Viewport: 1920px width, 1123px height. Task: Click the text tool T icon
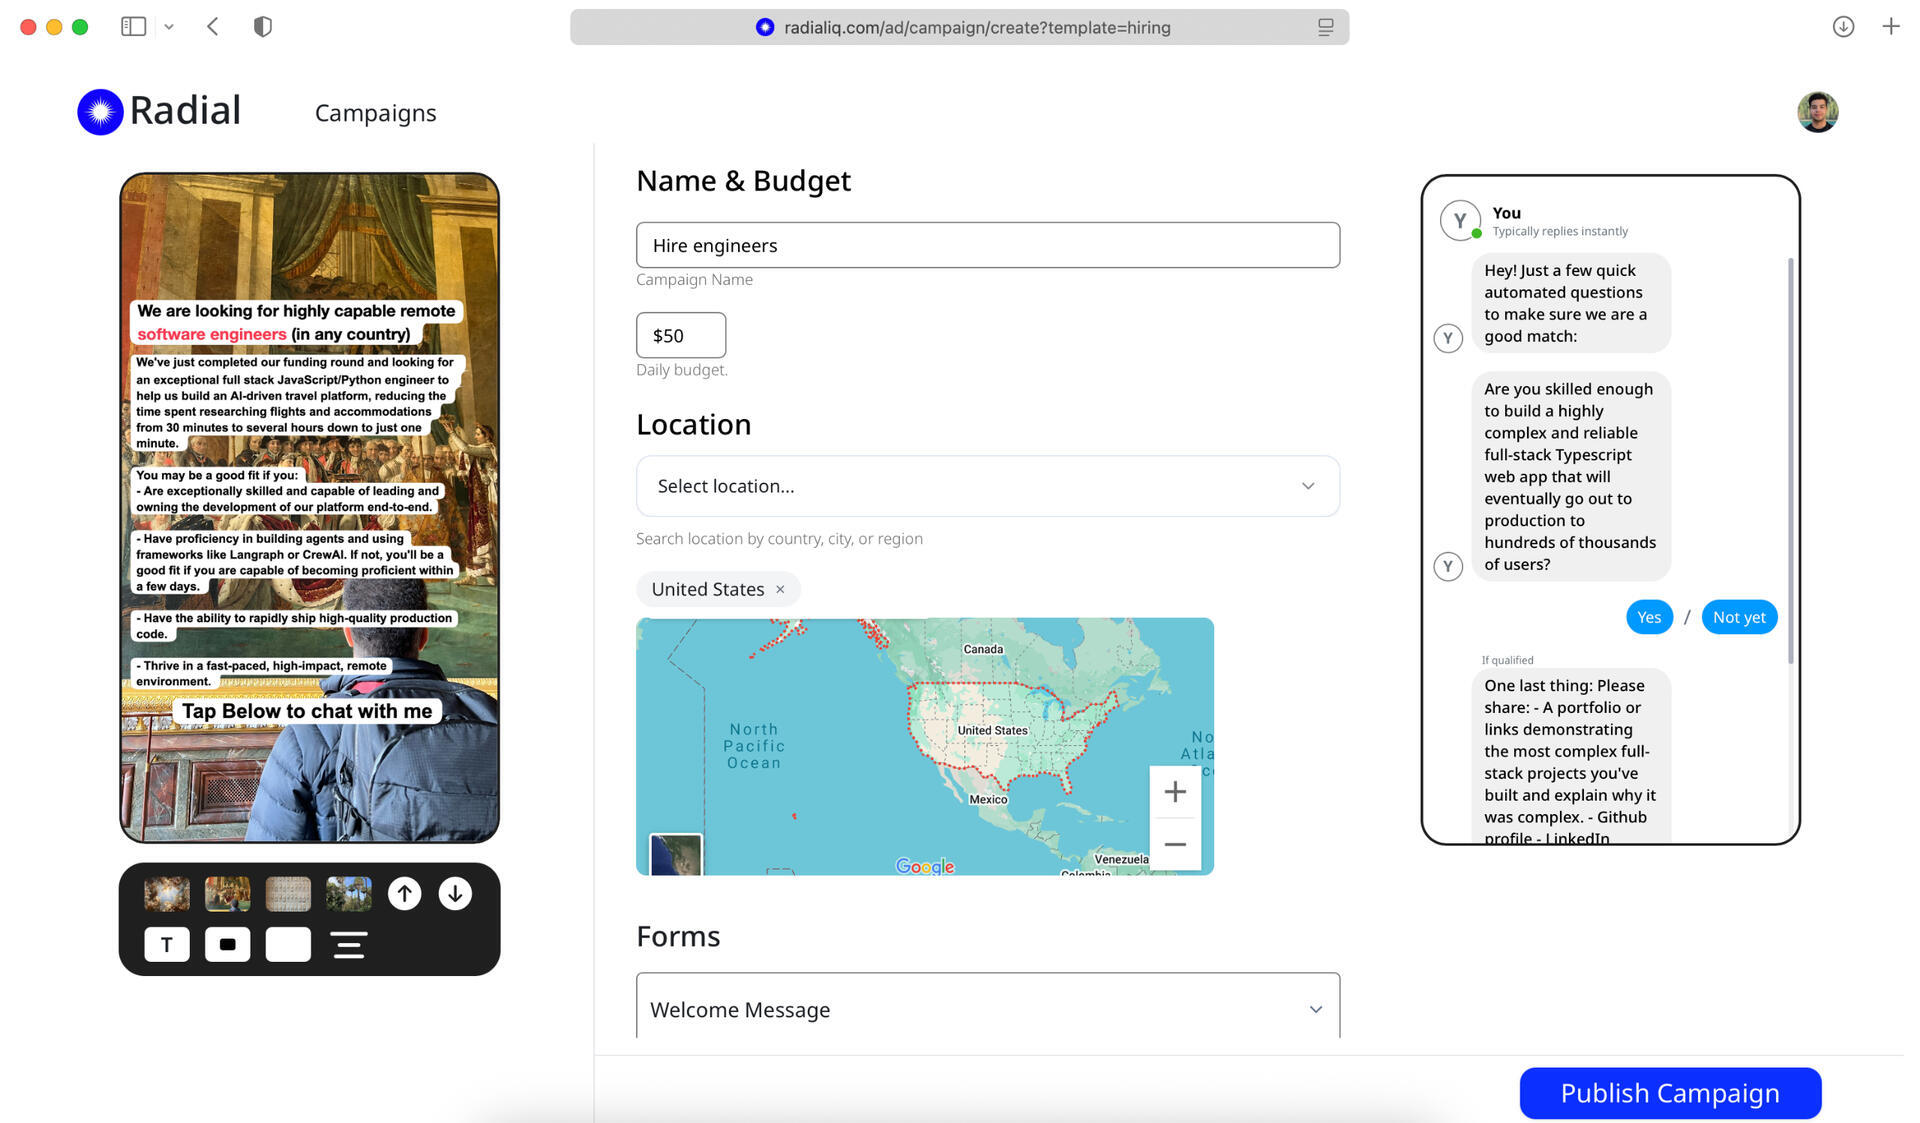click(x=166, y=944)
